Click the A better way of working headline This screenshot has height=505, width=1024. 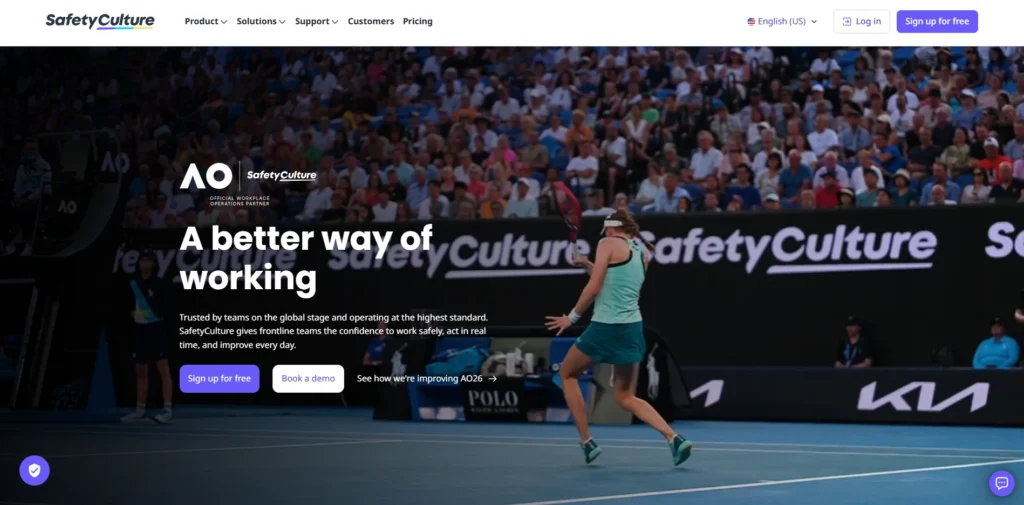coord(306,258)
